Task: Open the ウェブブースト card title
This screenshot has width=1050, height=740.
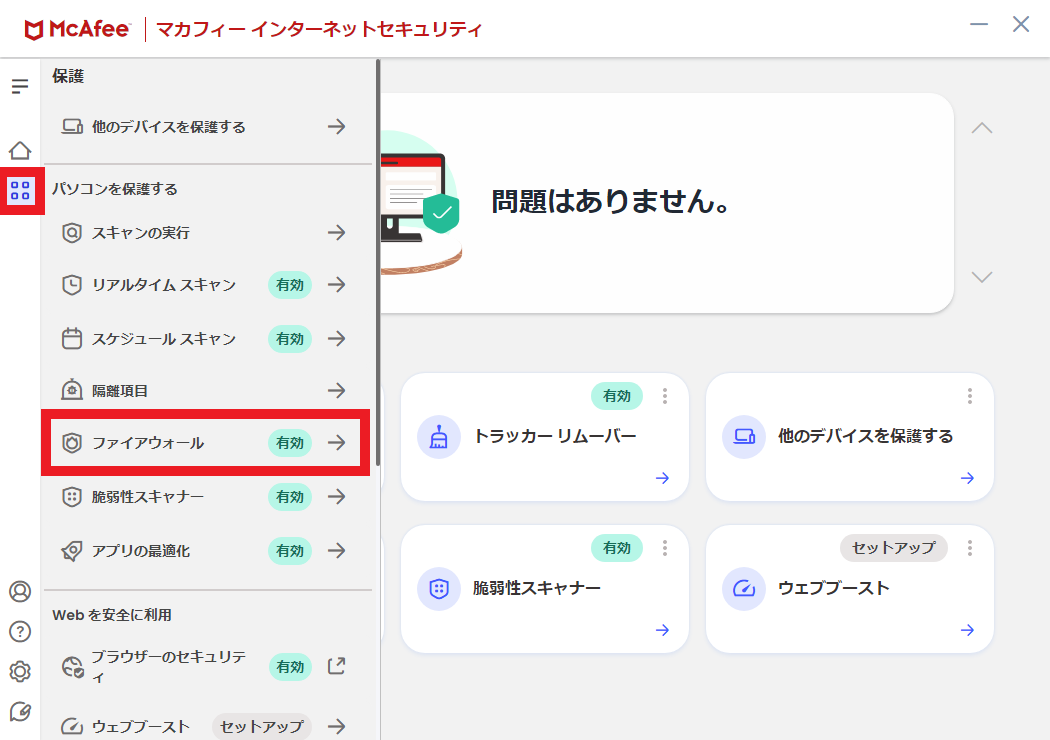Action: click(834, 588)
